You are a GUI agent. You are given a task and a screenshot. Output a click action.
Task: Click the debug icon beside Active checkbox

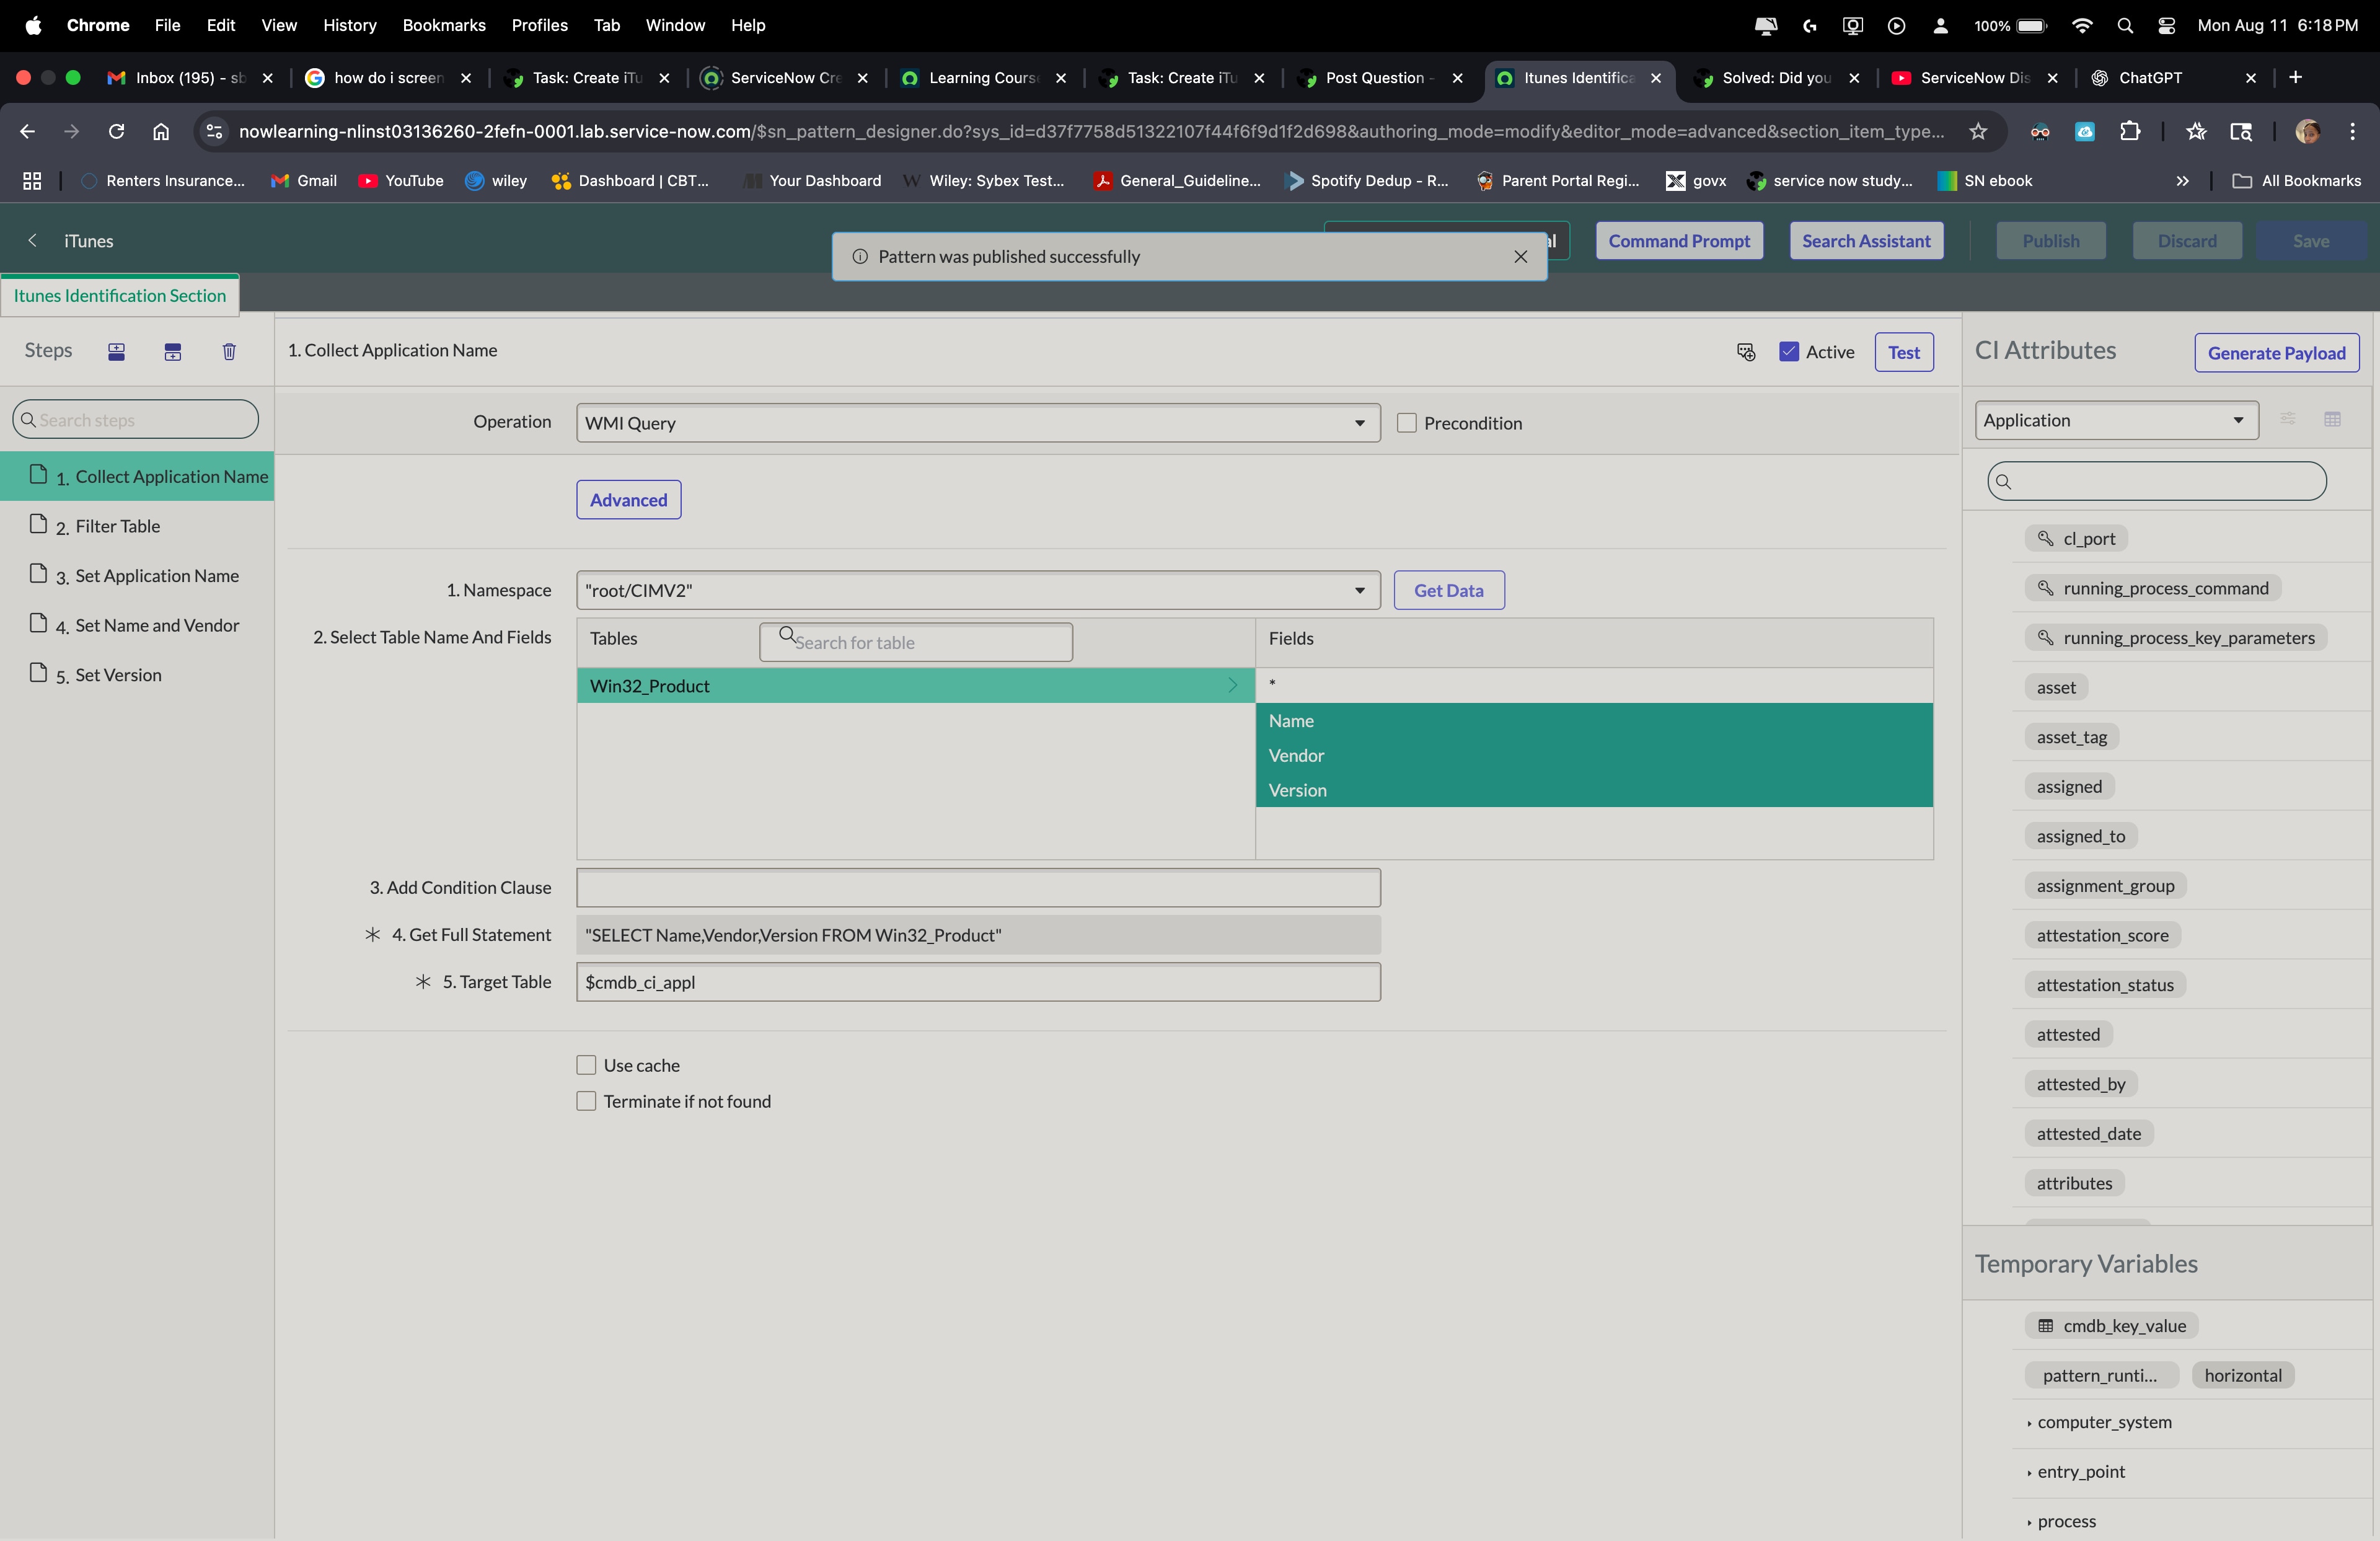(x=1746, y=352)
